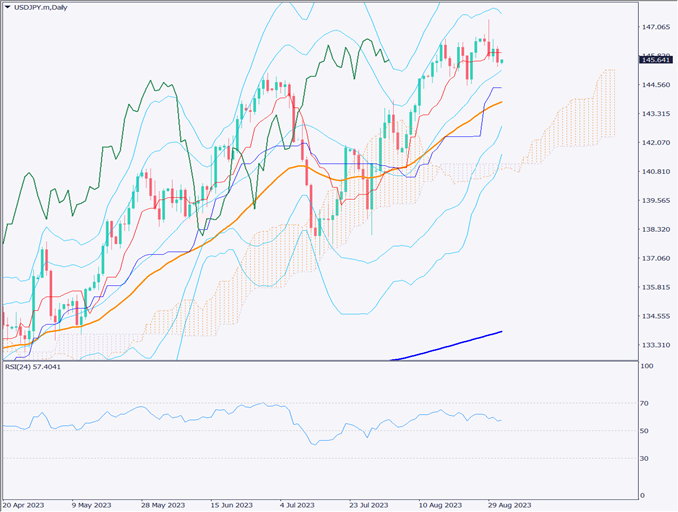The height and width of the screenshot is (512, 678).
Task: Click the 147.065 price axis label
Action: pos(656,26)
